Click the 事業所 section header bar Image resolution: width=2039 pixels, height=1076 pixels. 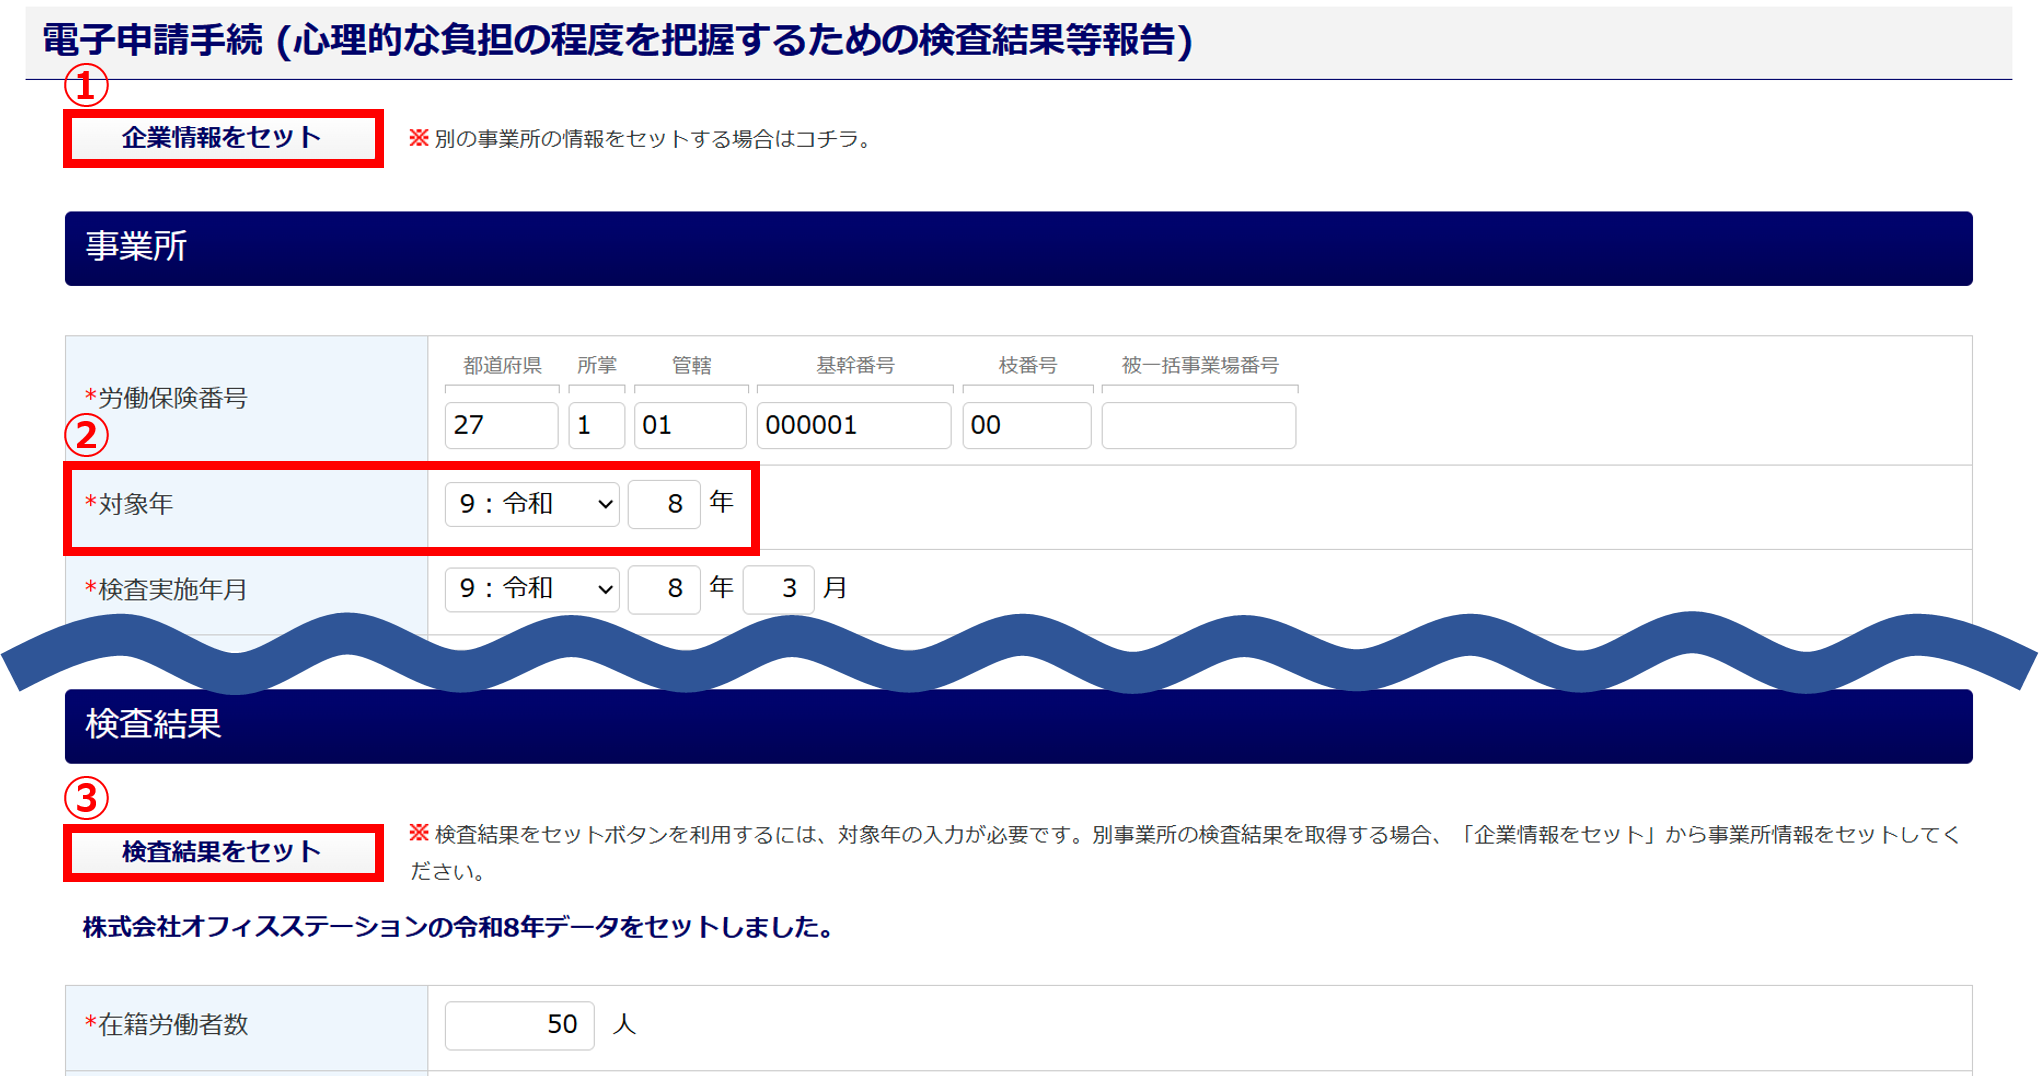pyautogui.click(x=1018, y=248)
